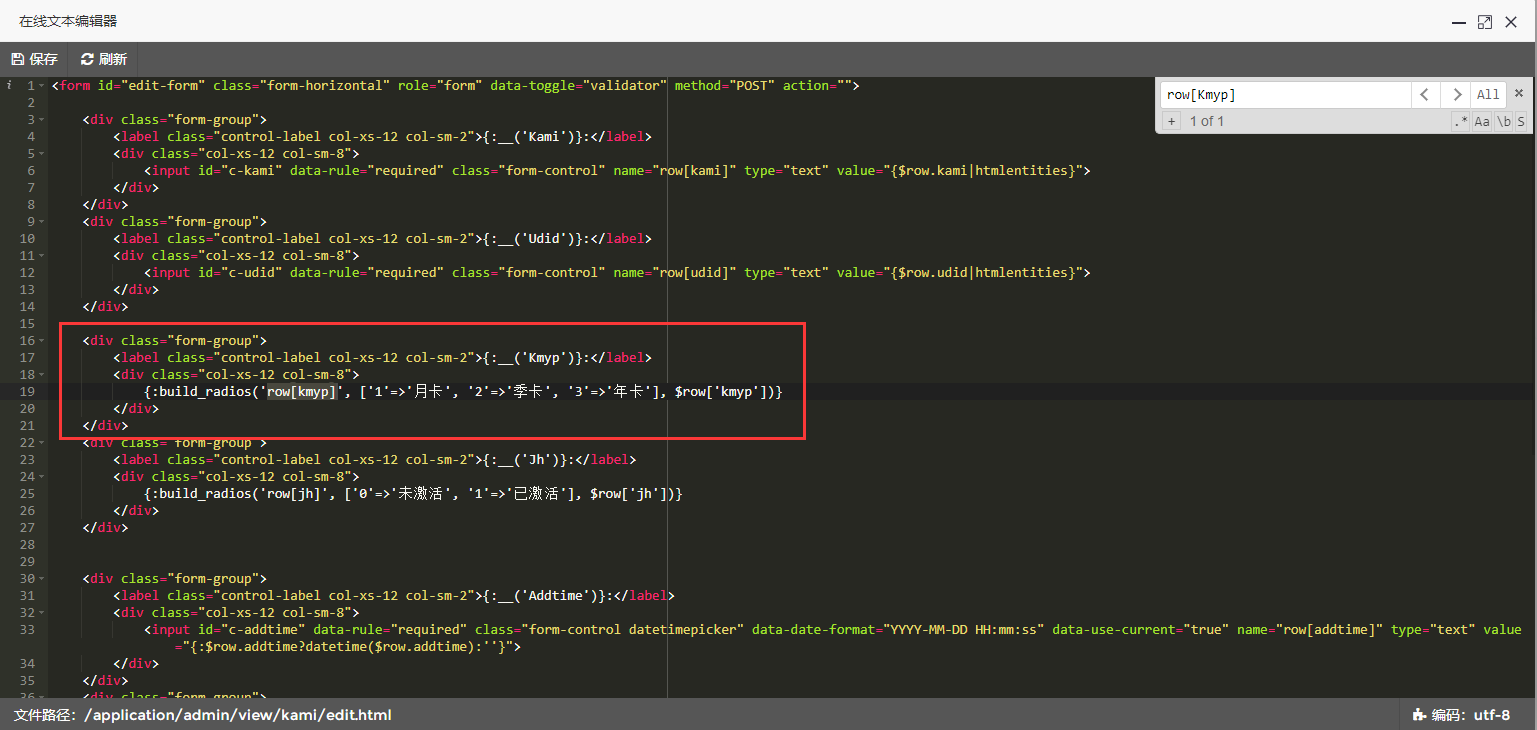
Task: Fold the div block on line 30
Action: [41, 579]
